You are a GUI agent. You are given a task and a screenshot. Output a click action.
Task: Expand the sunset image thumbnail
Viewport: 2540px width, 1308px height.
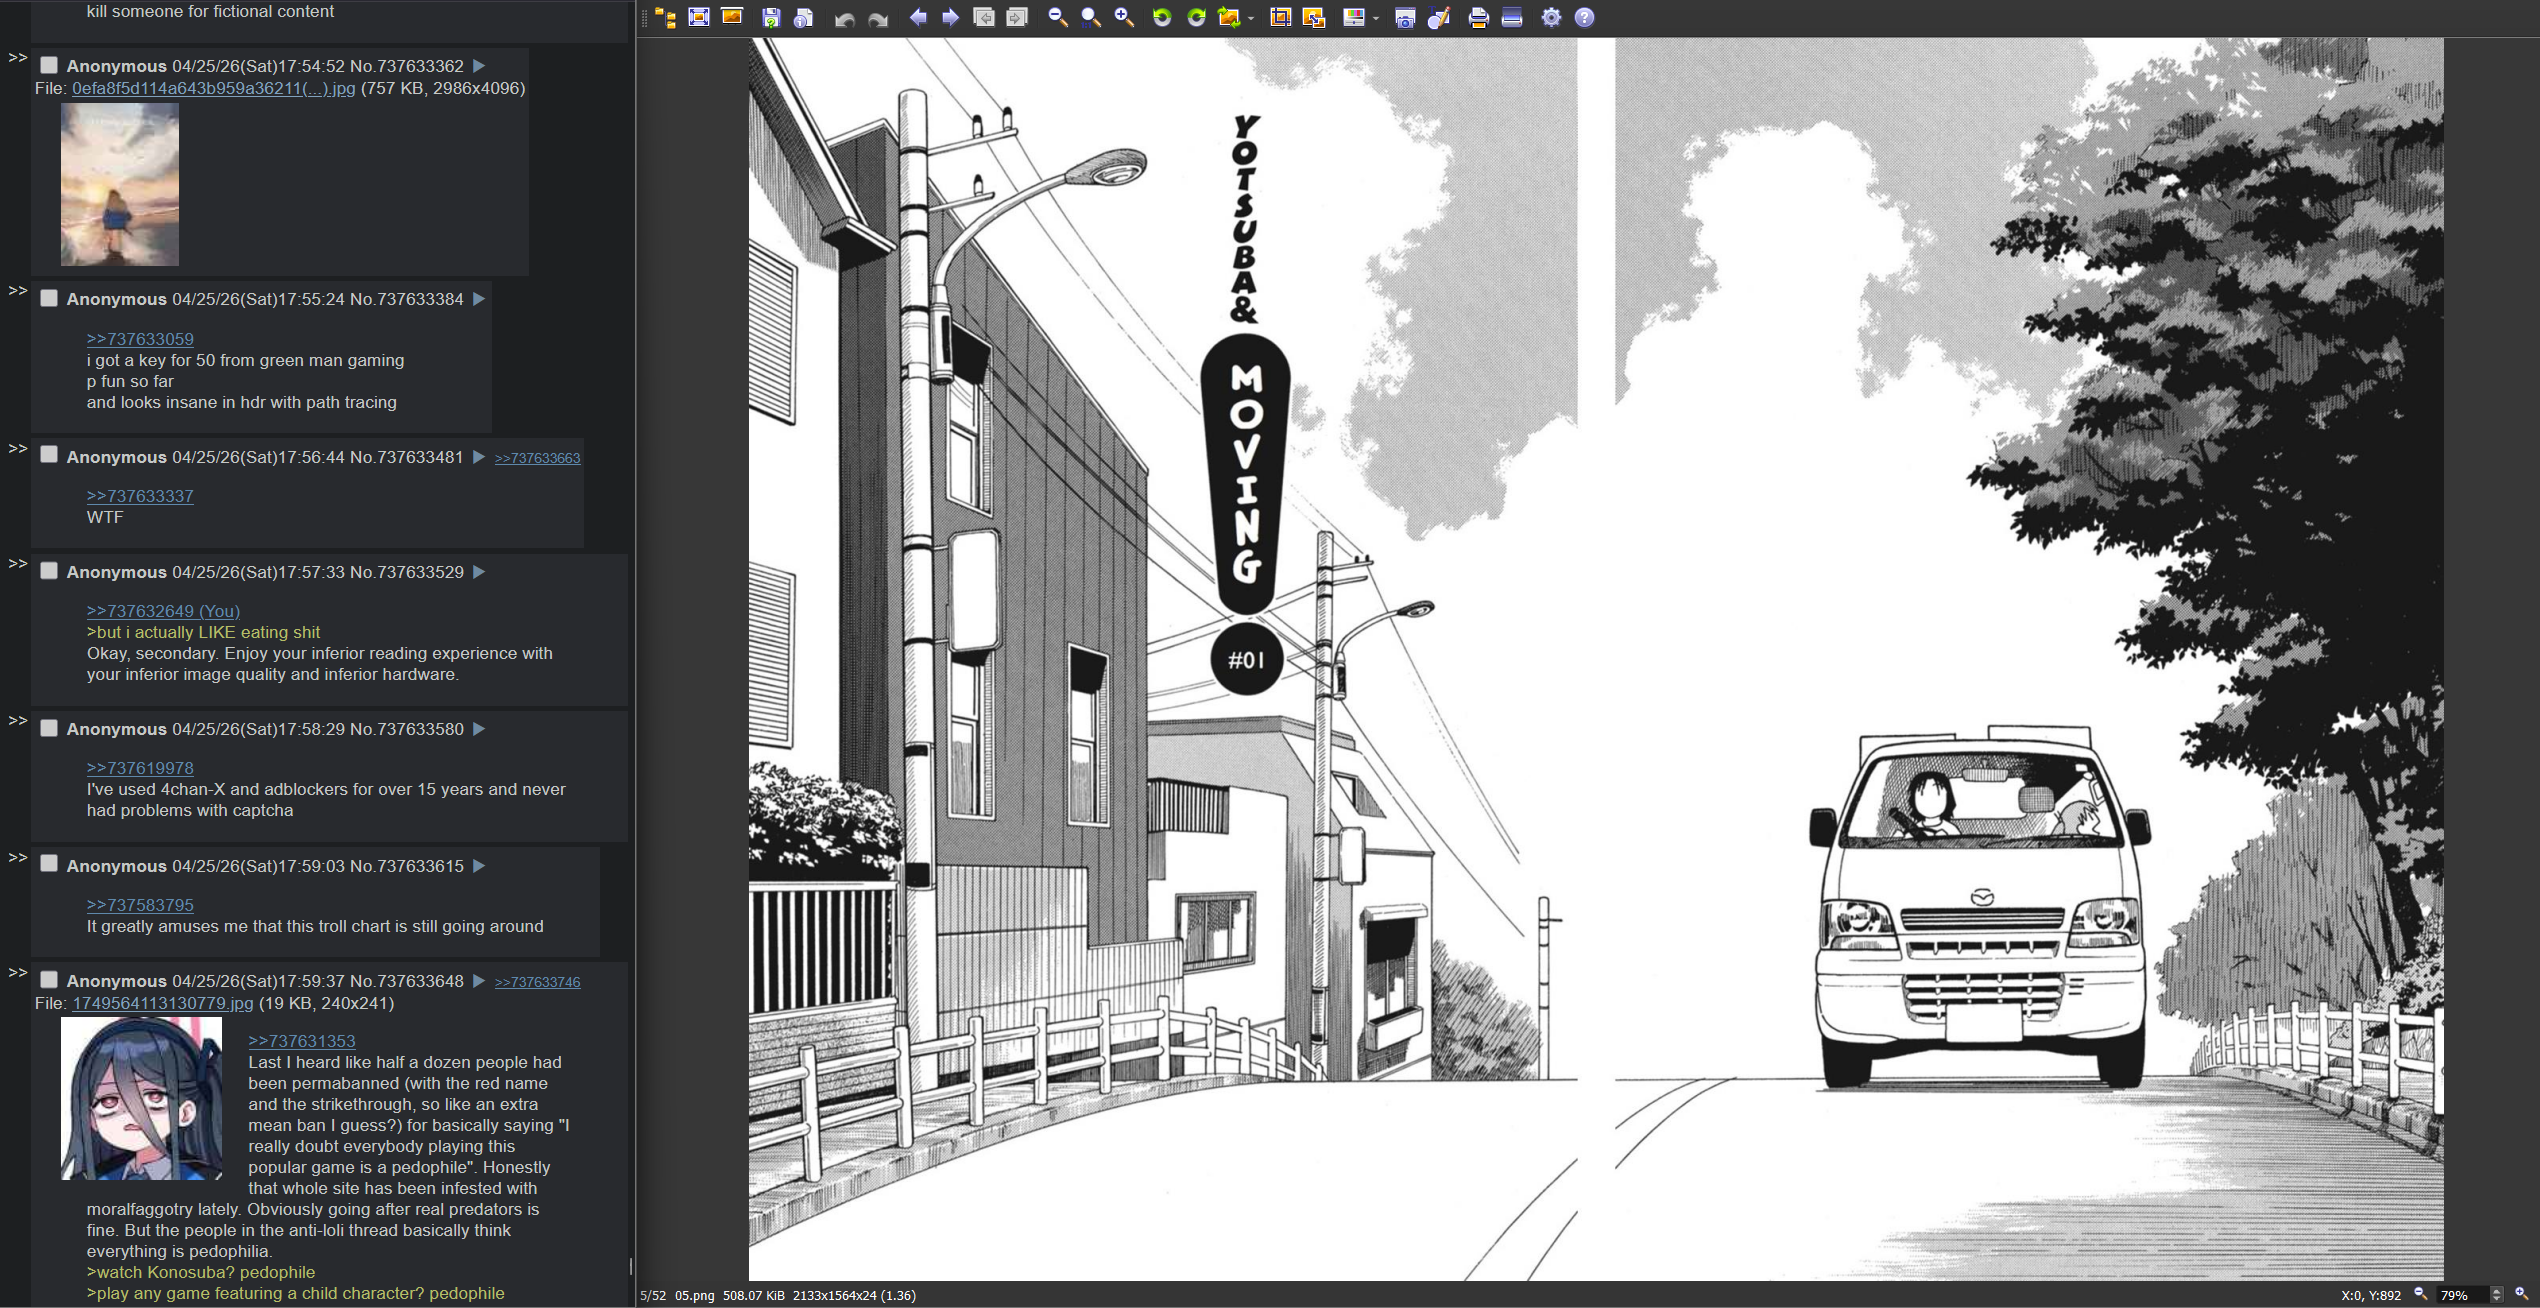tap(120, 185)
